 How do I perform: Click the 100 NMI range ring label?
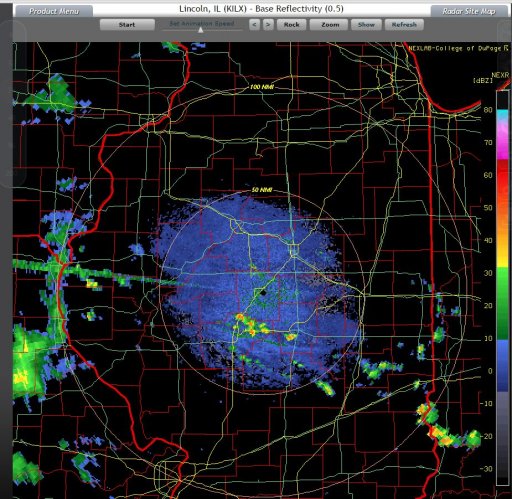coord(262,87)
